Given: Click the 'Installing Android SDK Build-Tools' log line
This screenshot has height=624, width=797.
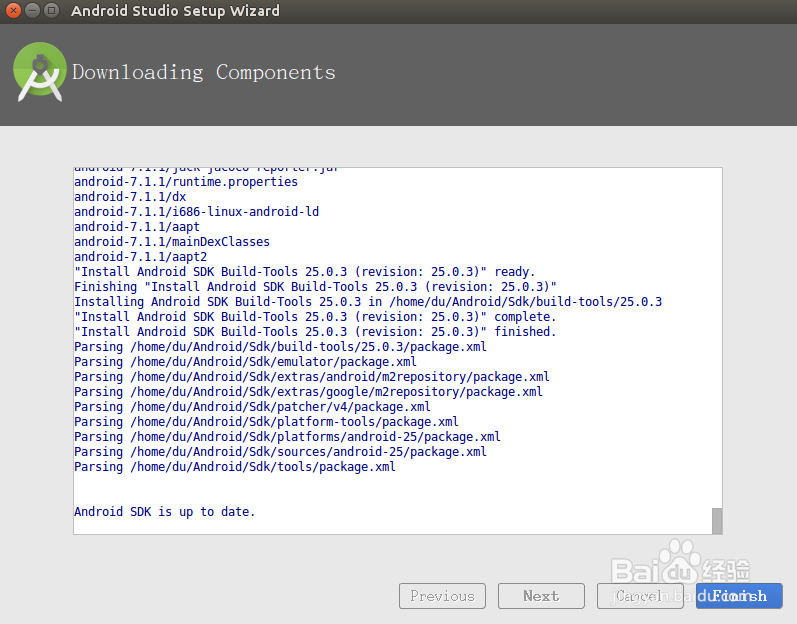Looking at the screenshot, I should 368,302.
